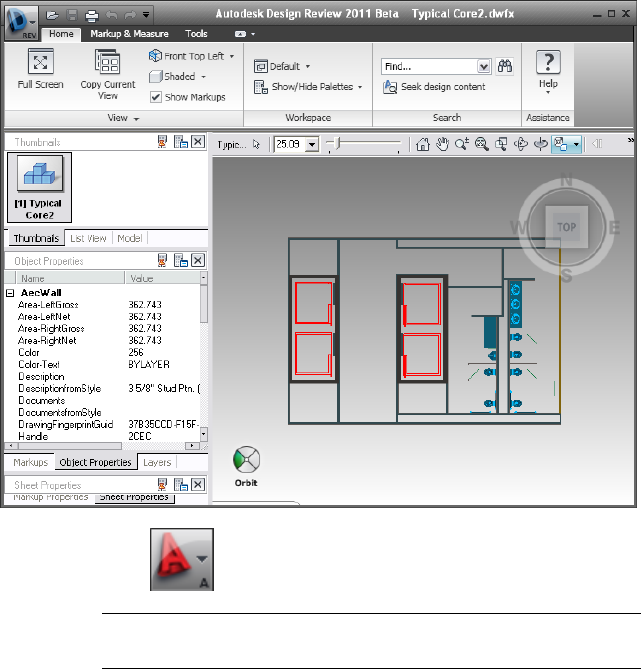Open the Default workspace dropdown
The height and width of the screenshot is (669, 641).
[x=282, y=67]
